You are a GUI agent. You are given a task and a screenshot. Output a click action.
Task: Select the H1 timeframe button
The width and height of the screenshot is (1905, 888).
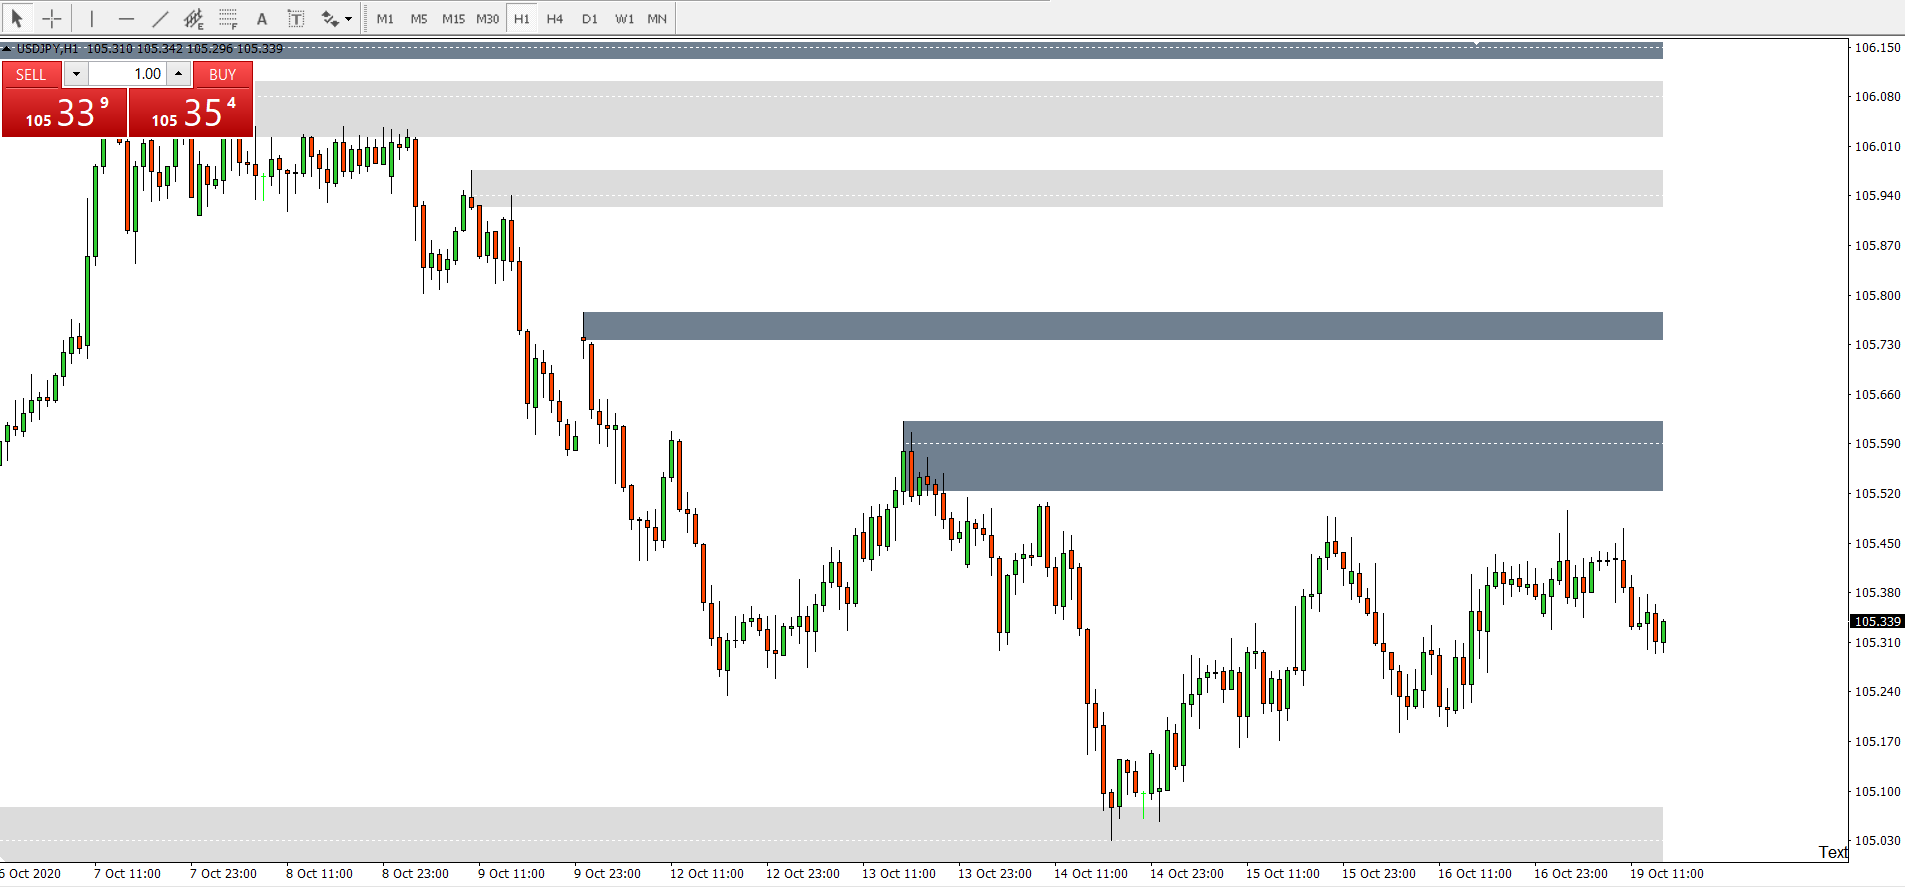pyautogui.click(x=522, y=19)
